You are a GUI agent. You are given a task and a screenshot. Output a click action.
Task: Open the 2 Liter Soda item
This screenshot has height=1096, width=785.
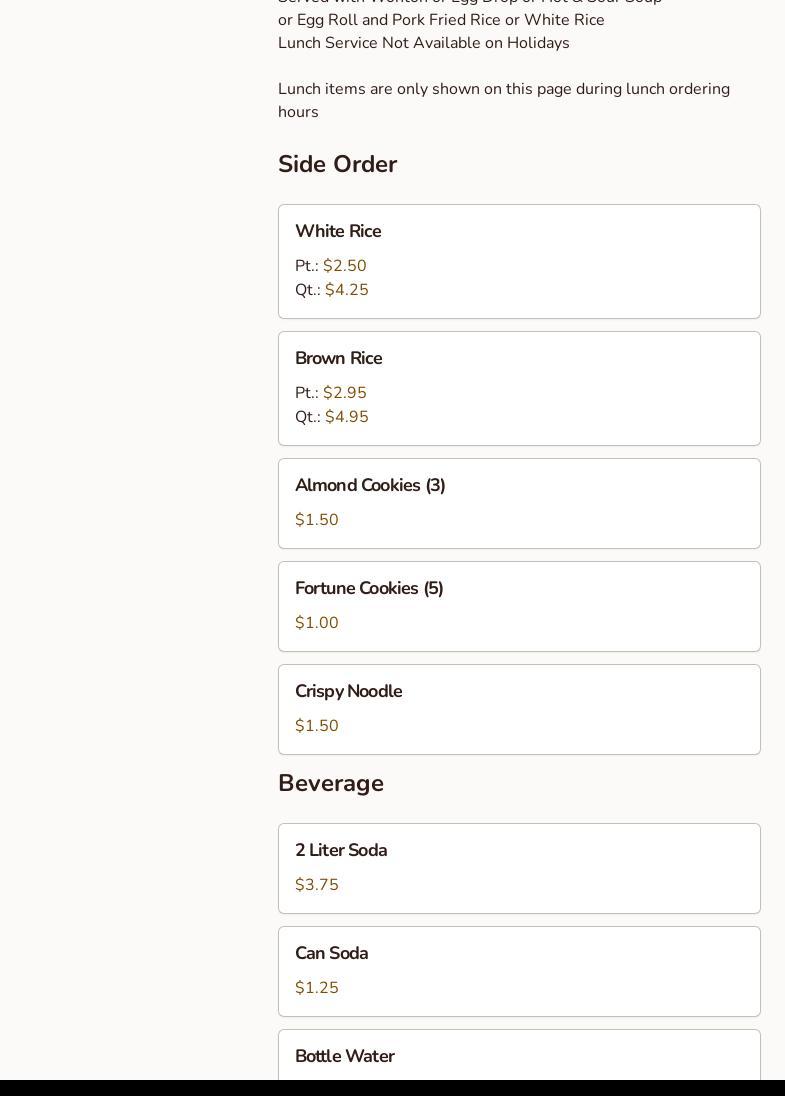tap(341, 851)
